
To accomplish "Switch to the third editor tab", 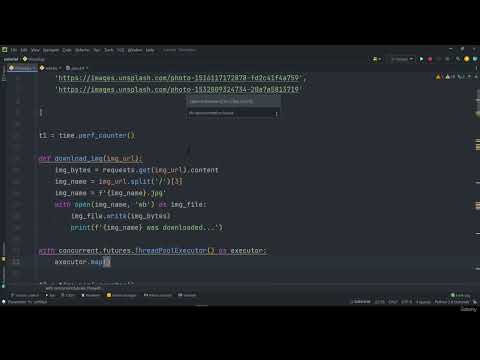I will tap(76, 68).
